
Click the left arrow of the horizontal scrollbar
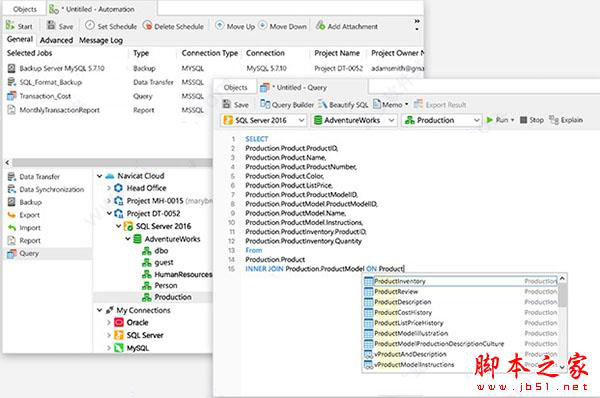tap(7, 163)
